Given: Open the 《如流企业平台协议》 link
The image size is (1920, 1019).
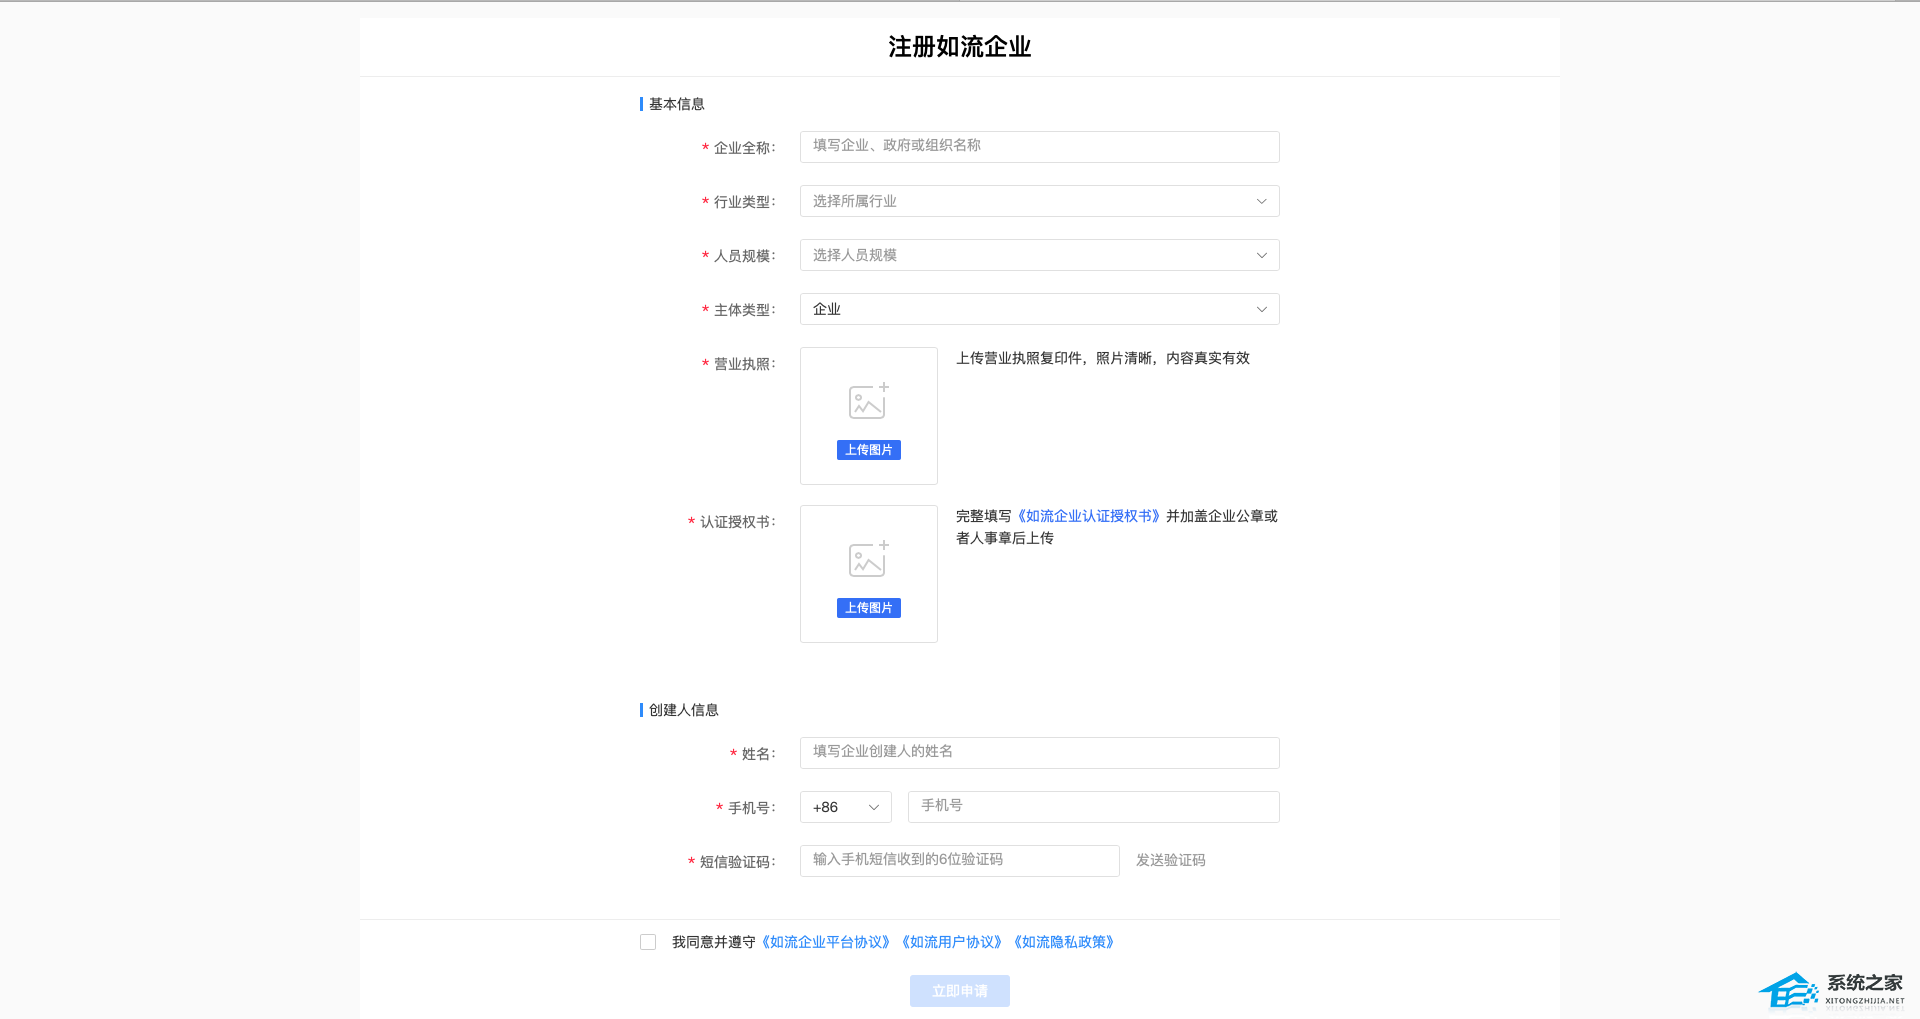Looking at the screenshot, I should 825,942.
